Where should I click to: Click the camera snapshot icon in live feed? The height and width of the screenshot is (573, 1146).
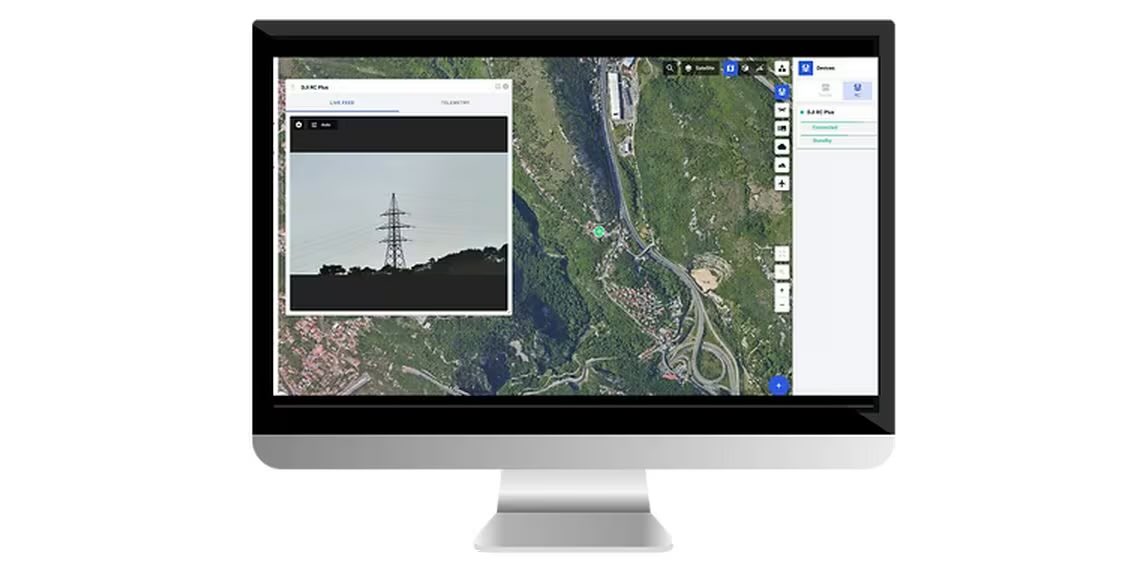pos(299,125)
